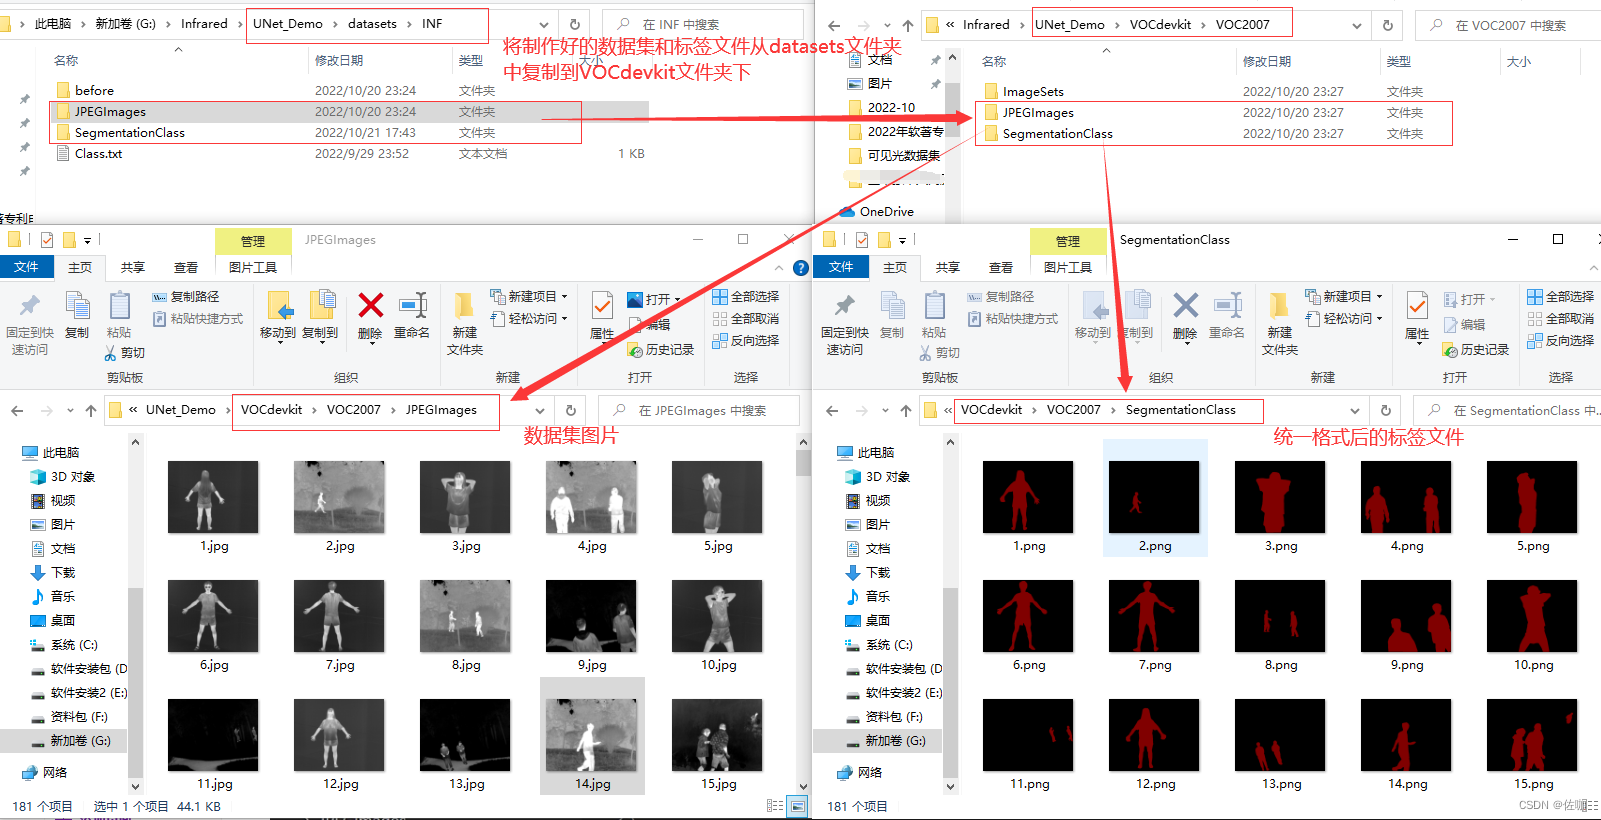Image resolution: width=1601 pixels, height=820 pixels.
Task: Click Pin to Quick access in SegmentationClass ribbon
Action: [845, 324]
